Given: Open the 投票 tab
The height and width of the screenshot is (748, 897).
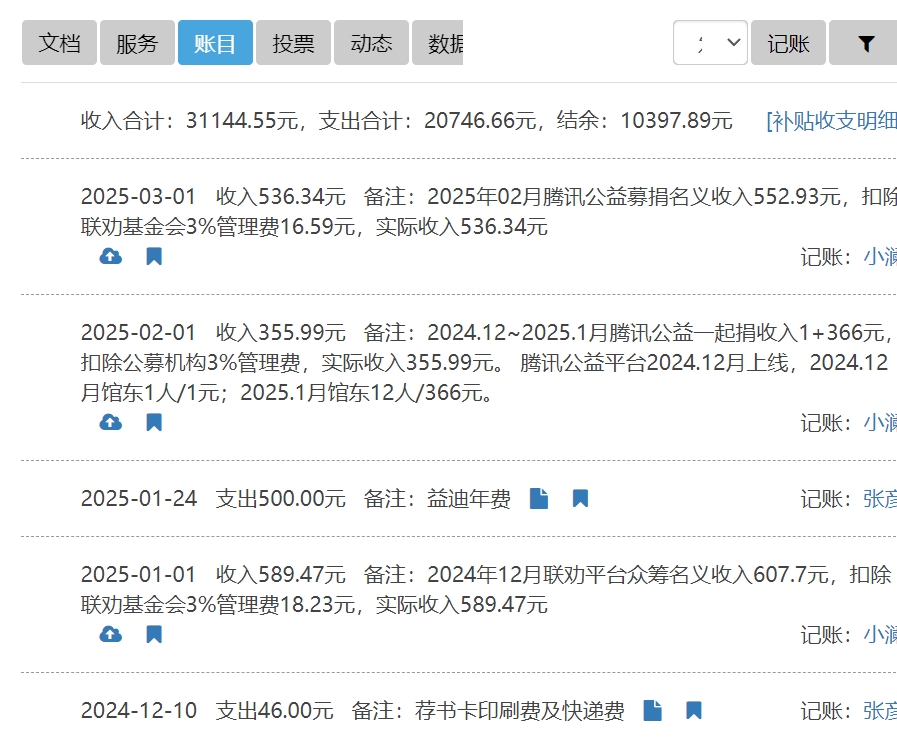Looking at the screenshot, I should coord(293,43).
